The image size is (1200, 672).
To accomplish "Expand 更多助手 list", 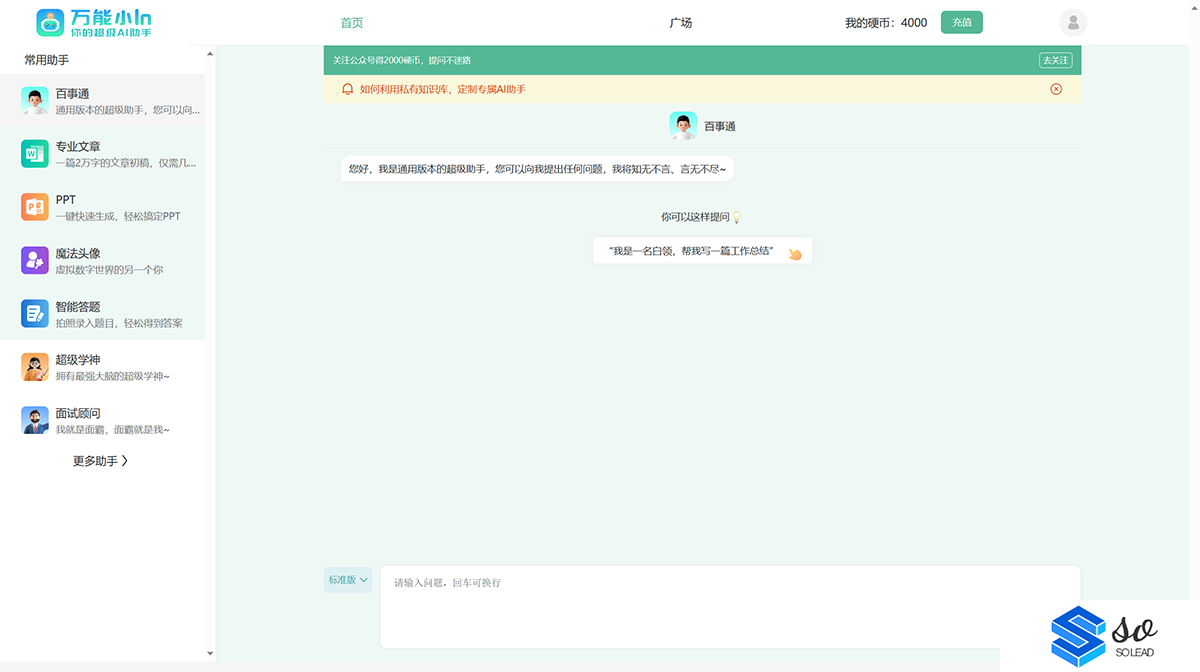I will pyautogui.click(x=100, y=461).
